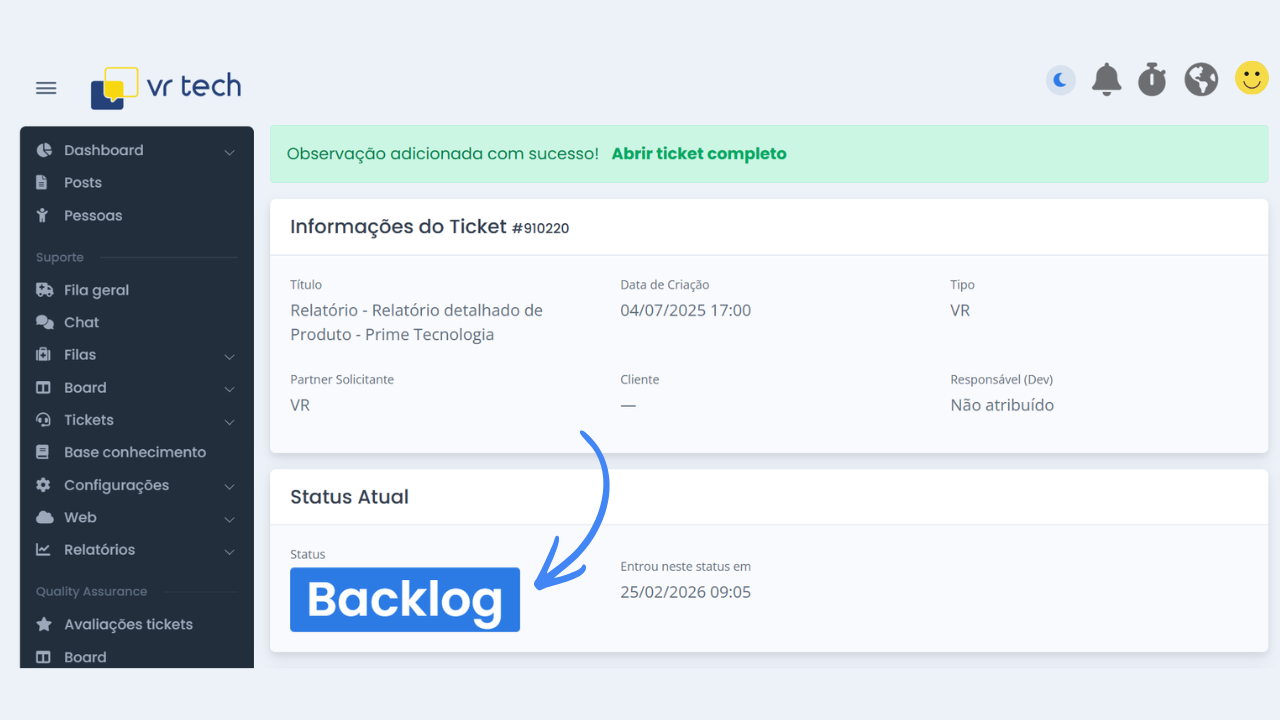This screenshot has width=1280, height=720.
Task: Open the smiley face user avatar
Action: [x=1251, y=78]
